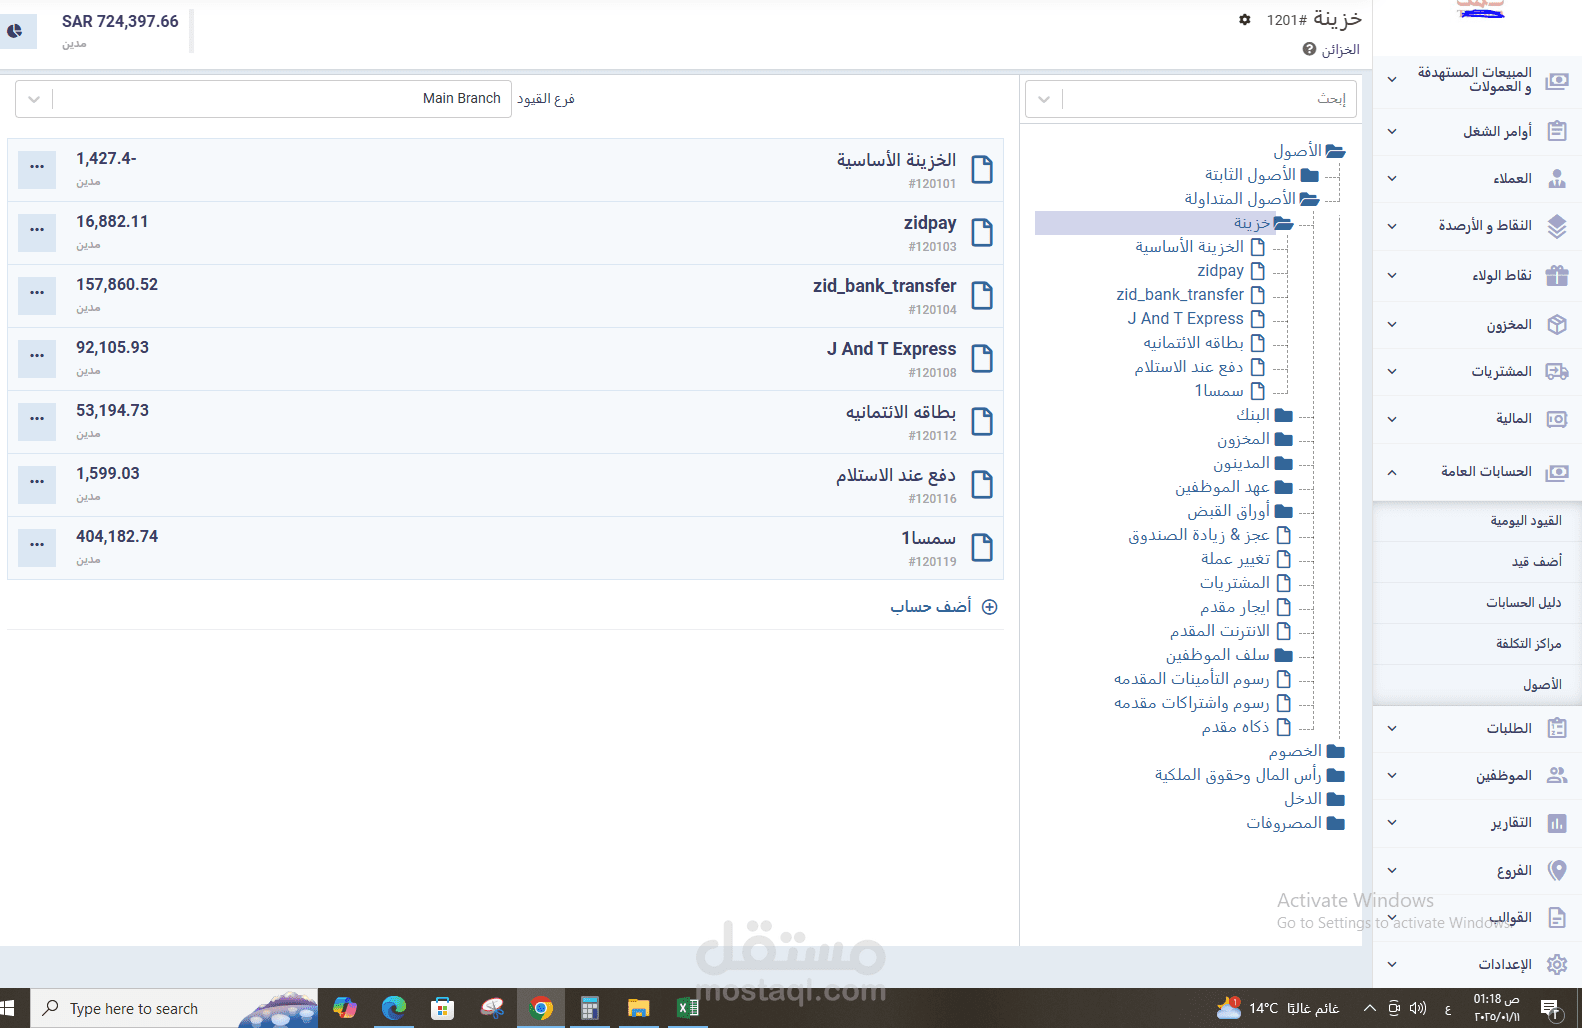This screenshot has width=1582, height=1028.
Task: Select the المدينون folder in the accounts tree
Action: click(1241, 463)
